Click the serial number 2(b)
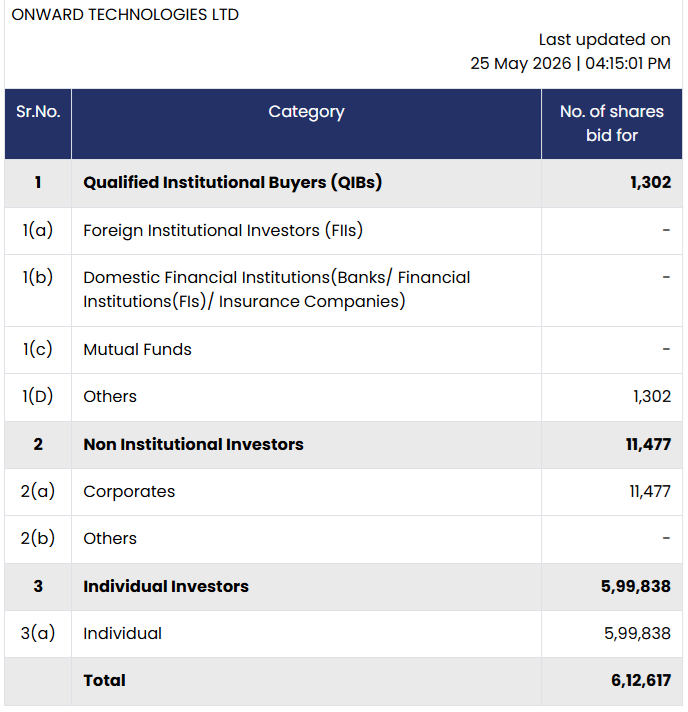Image resolution: width=688 pixels, height=712 pixels. (x=38, y=538)
